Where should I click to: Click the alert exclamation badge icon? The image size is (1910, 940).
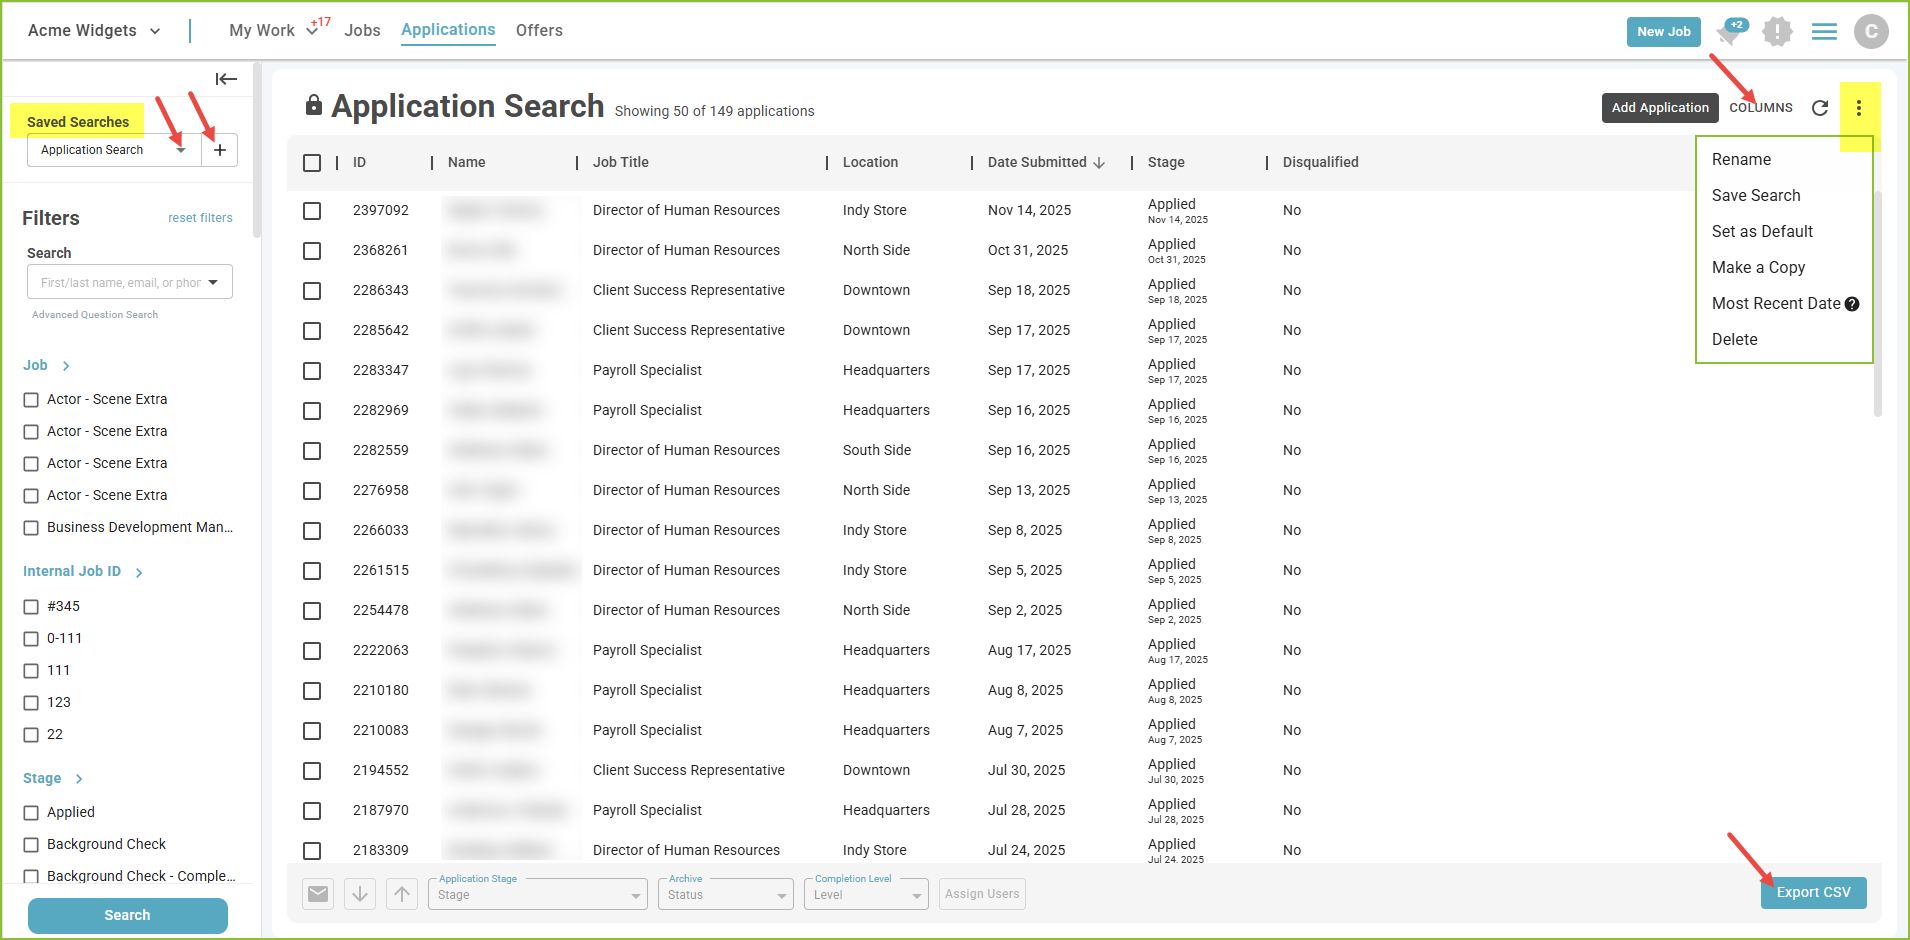tap(1777, 32)
